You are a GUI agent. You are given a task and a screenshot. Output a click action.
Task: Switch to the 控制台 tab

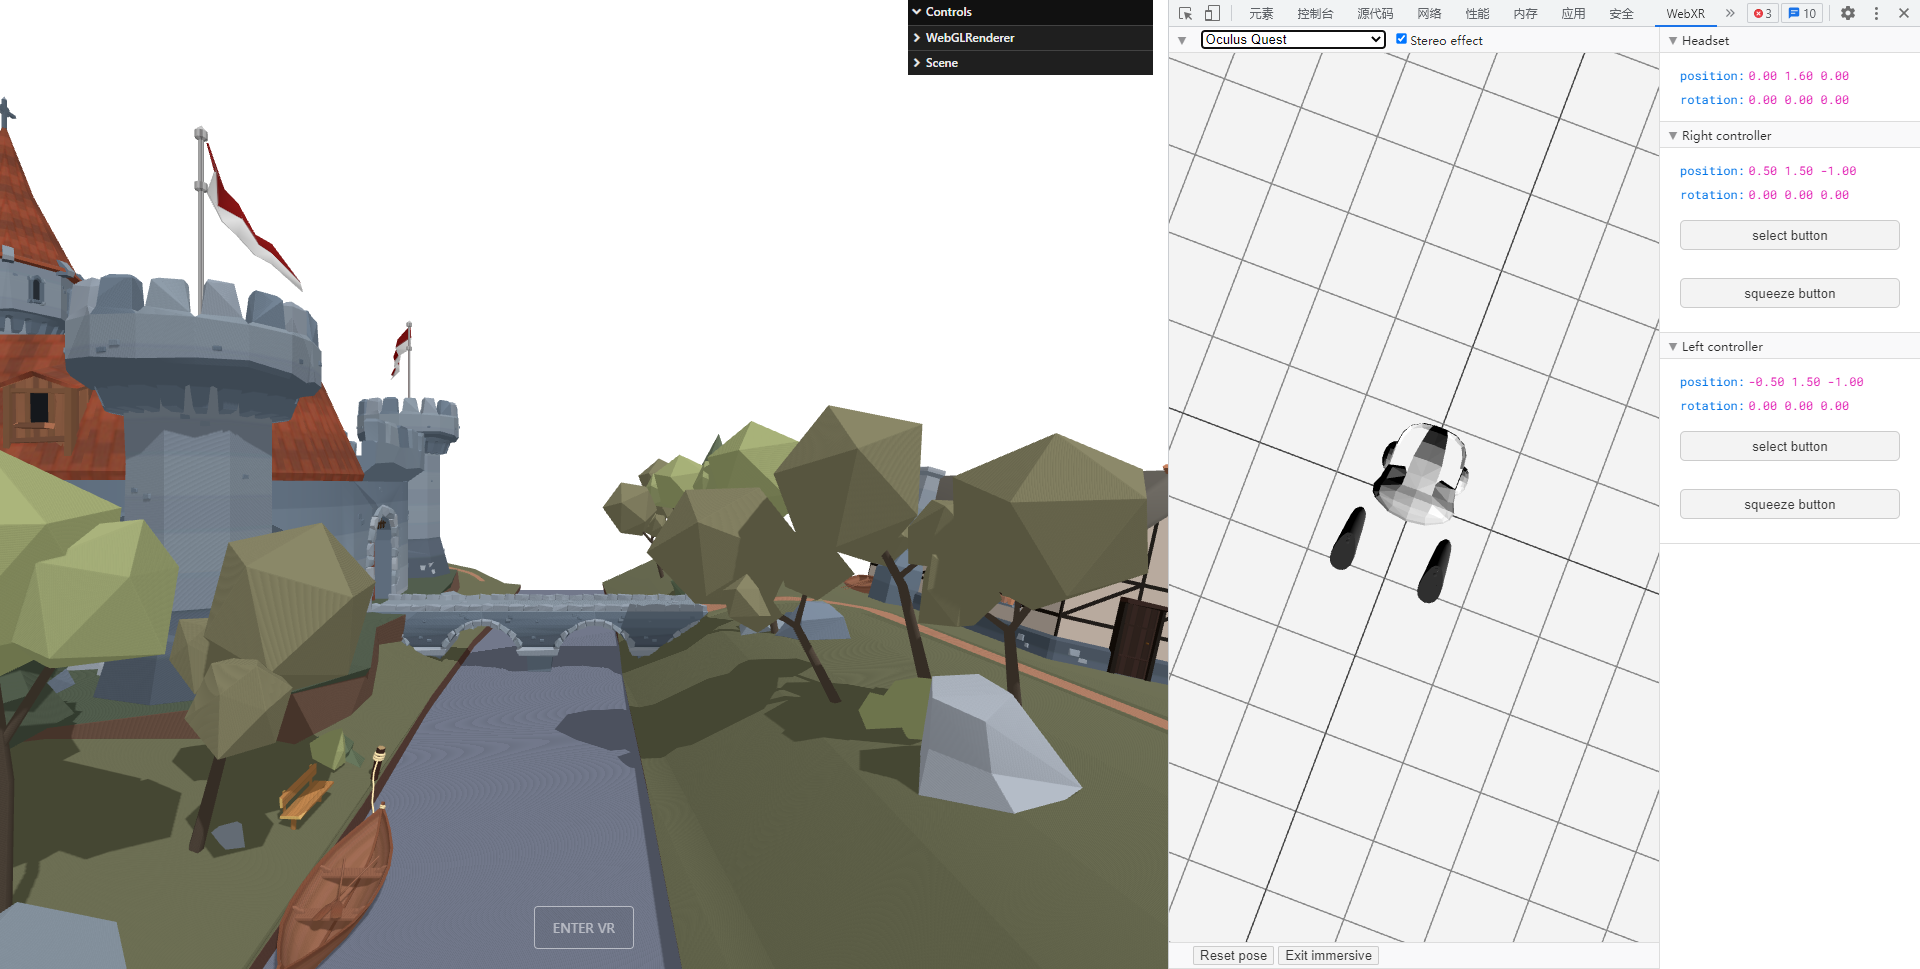(x=1315, y=13)
